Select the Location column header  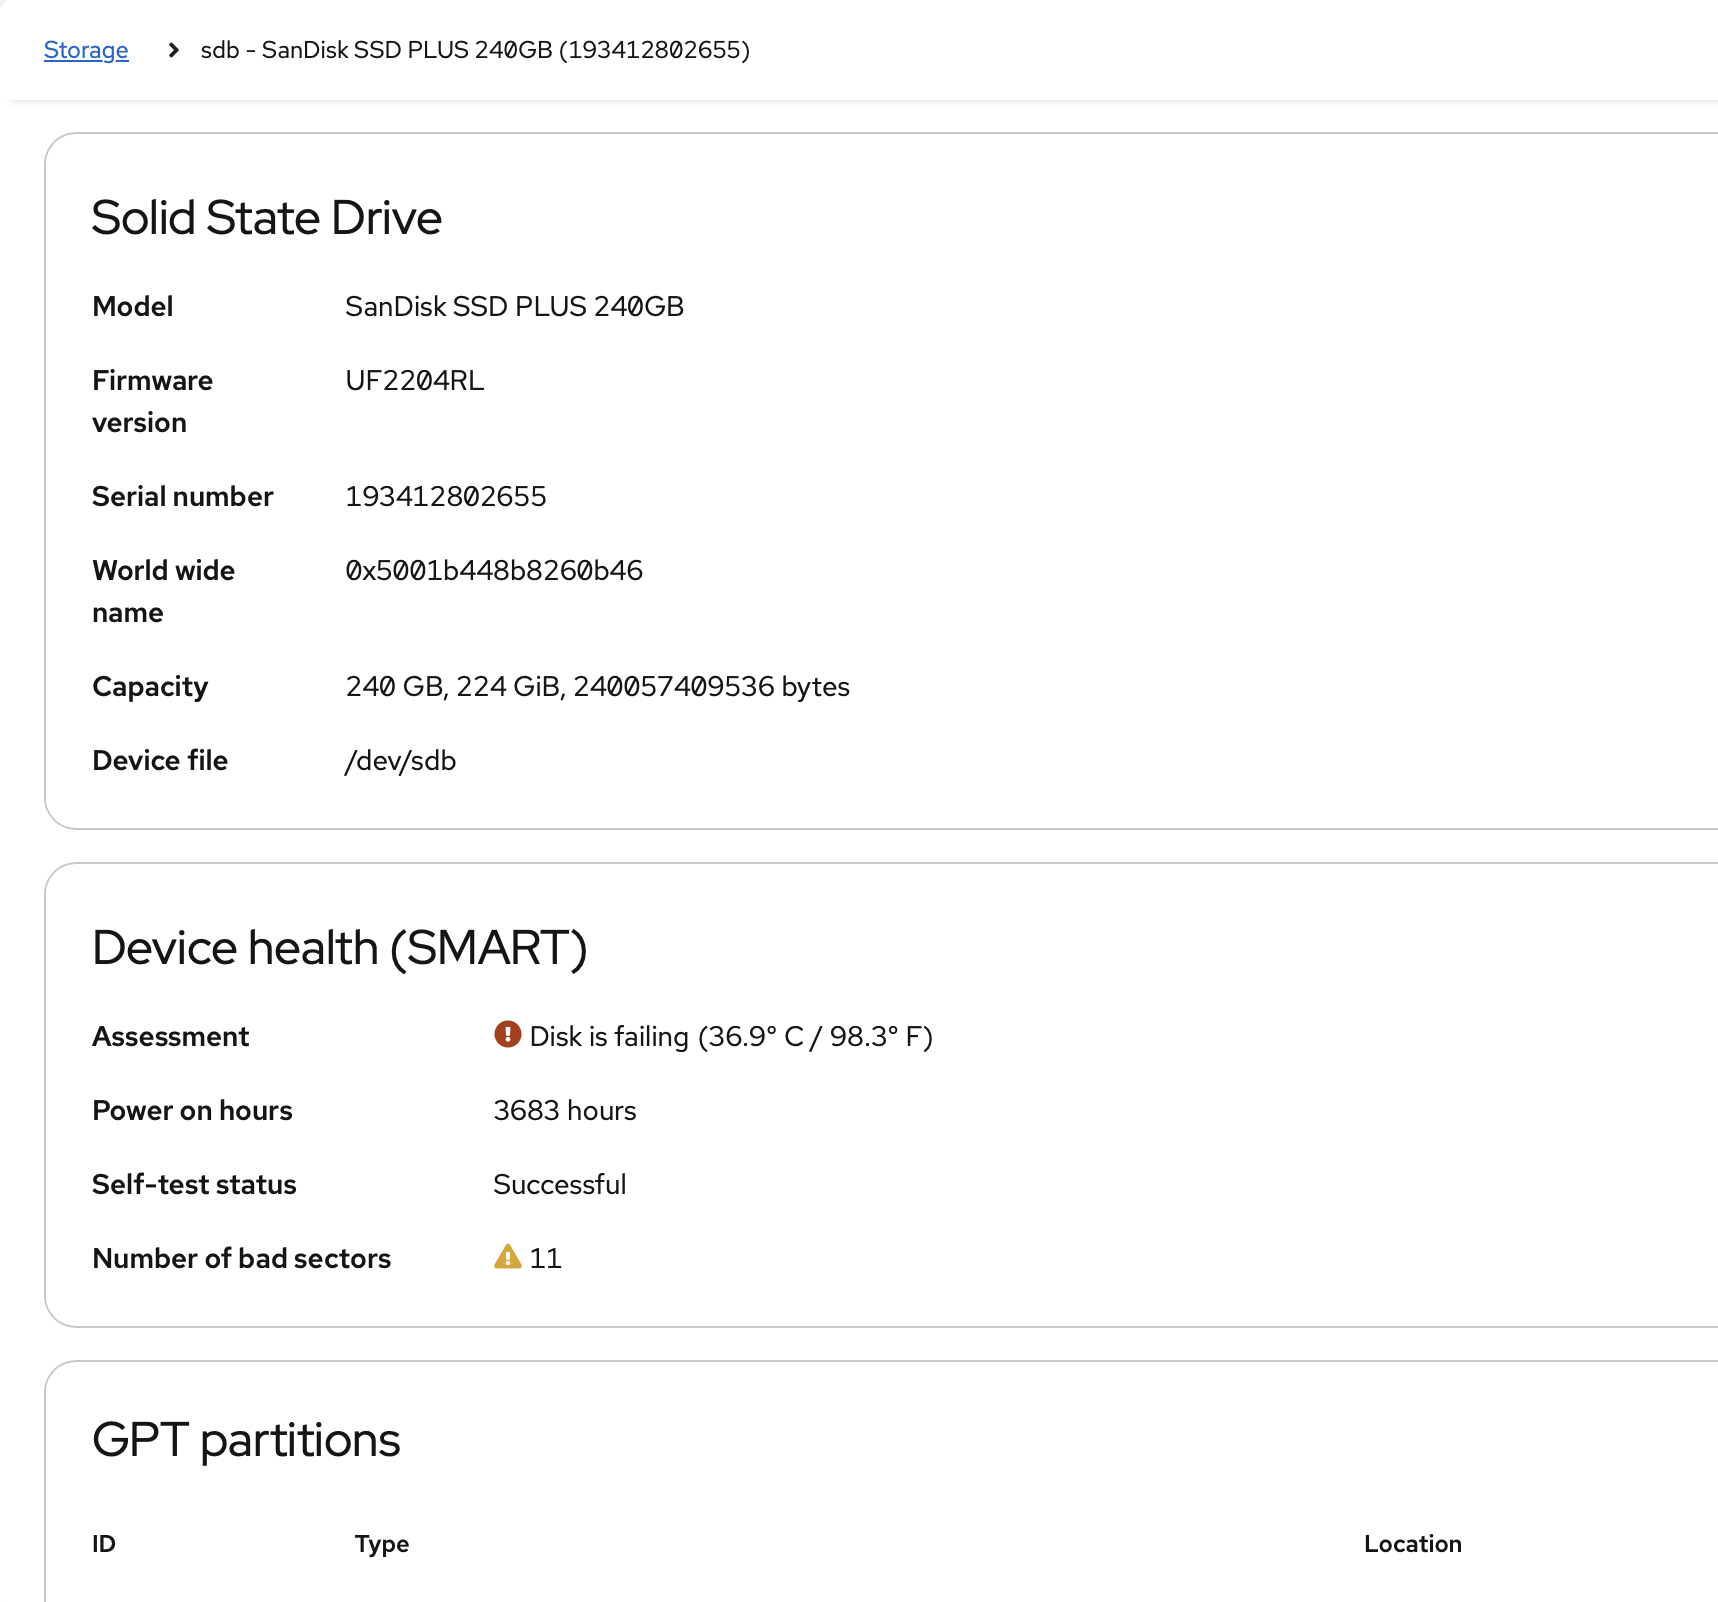[1412, 1543]
